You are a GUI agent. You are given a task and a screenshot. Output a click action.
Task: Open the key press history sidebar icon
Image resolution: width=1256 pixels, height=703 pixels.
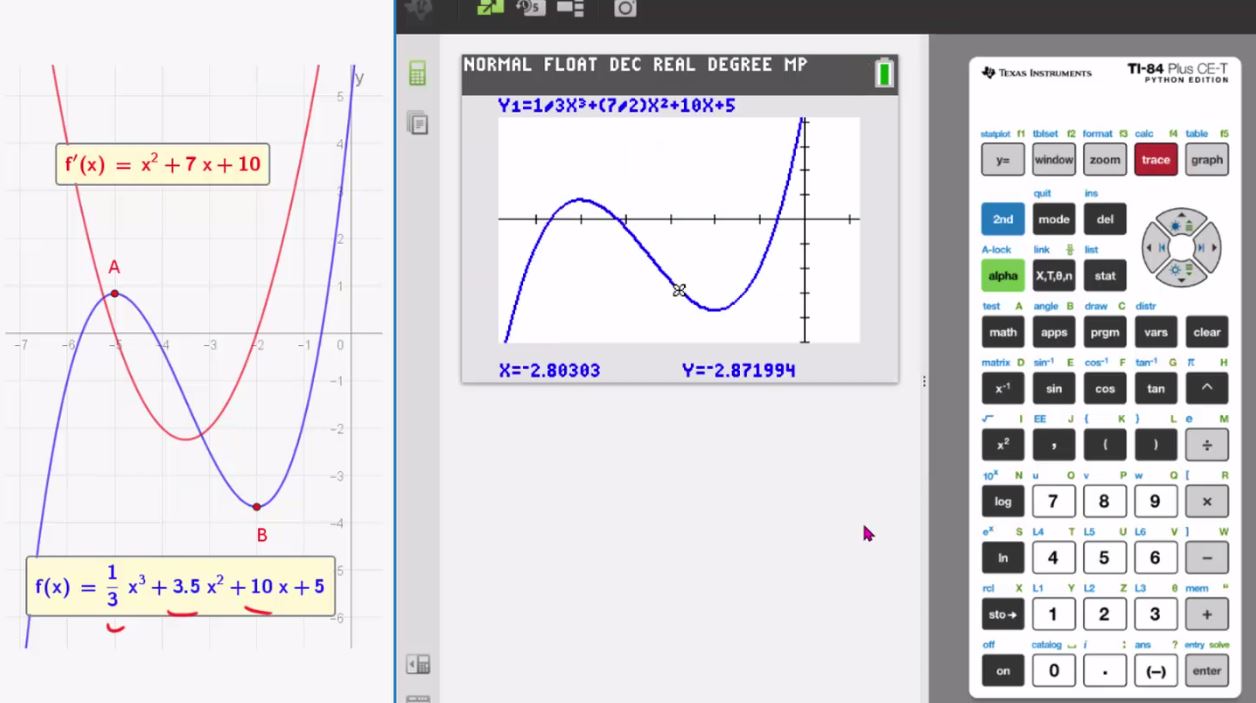click(417, 123)
